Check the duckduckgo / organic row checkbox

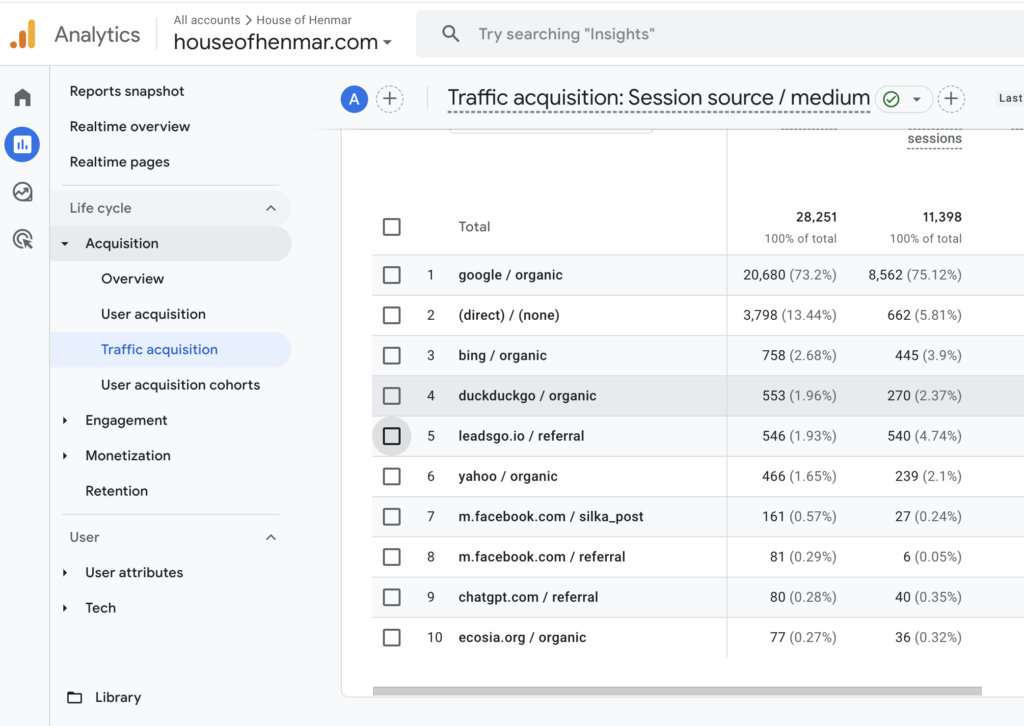(392, 396)
